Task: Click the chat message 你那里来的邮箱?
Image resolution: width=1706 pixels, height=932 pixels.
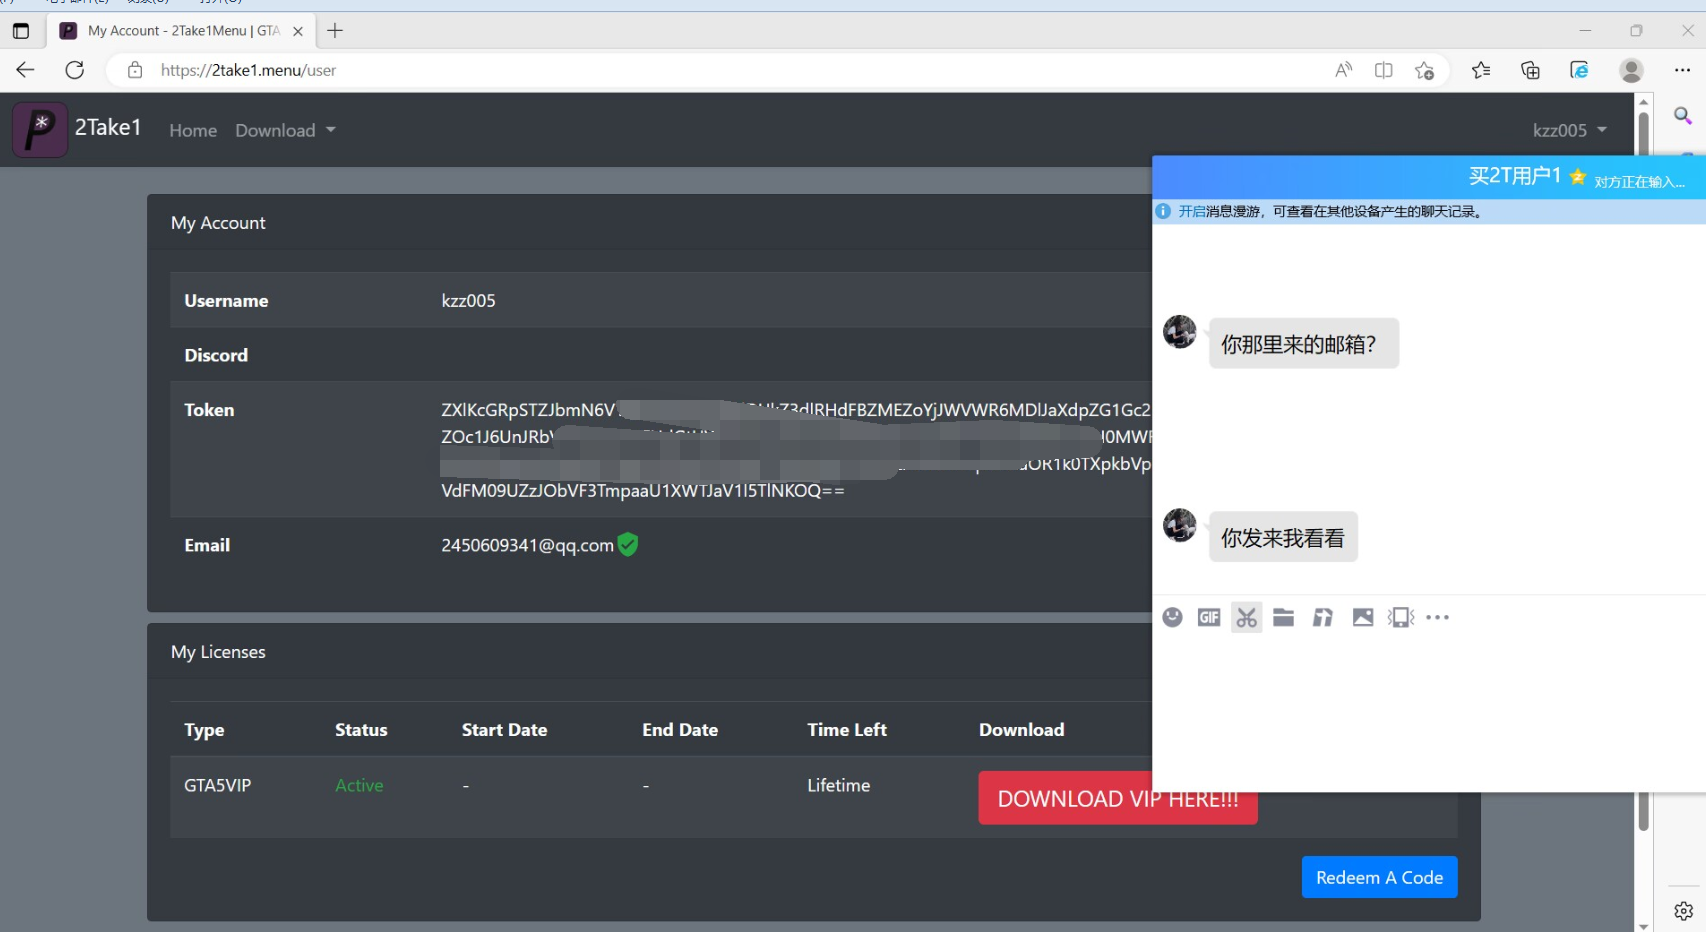Action: [x=1303, y=344]
